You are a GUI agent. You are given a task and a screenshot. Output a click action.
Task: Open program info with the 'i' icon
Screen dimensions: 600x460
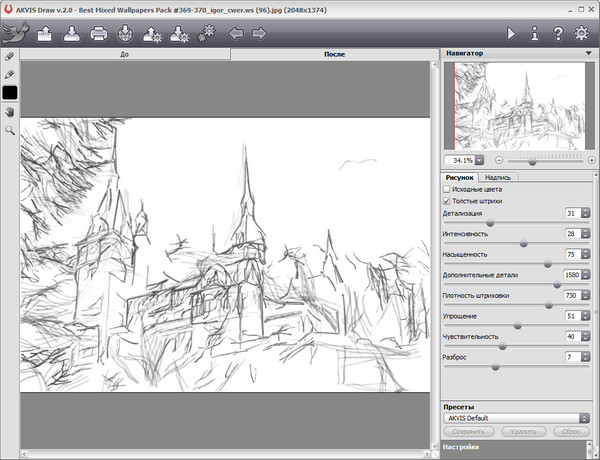tap(535, 34)
